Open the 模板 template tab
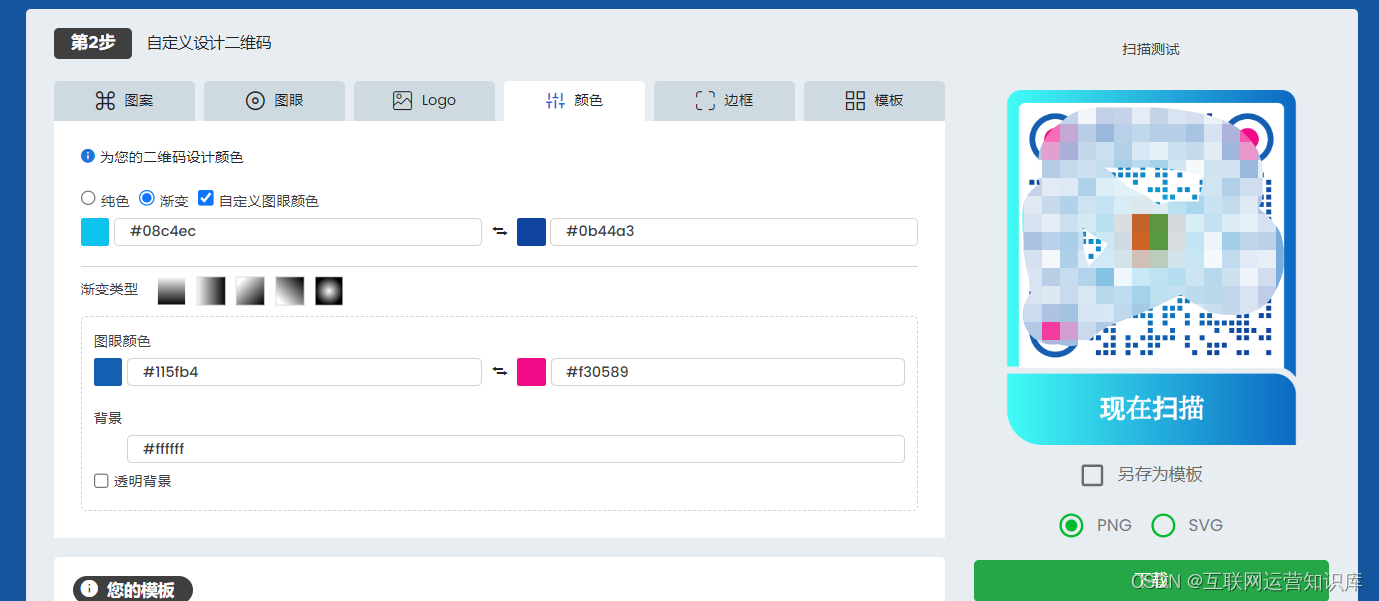The image size is (1379, 601). click(874, 101)
